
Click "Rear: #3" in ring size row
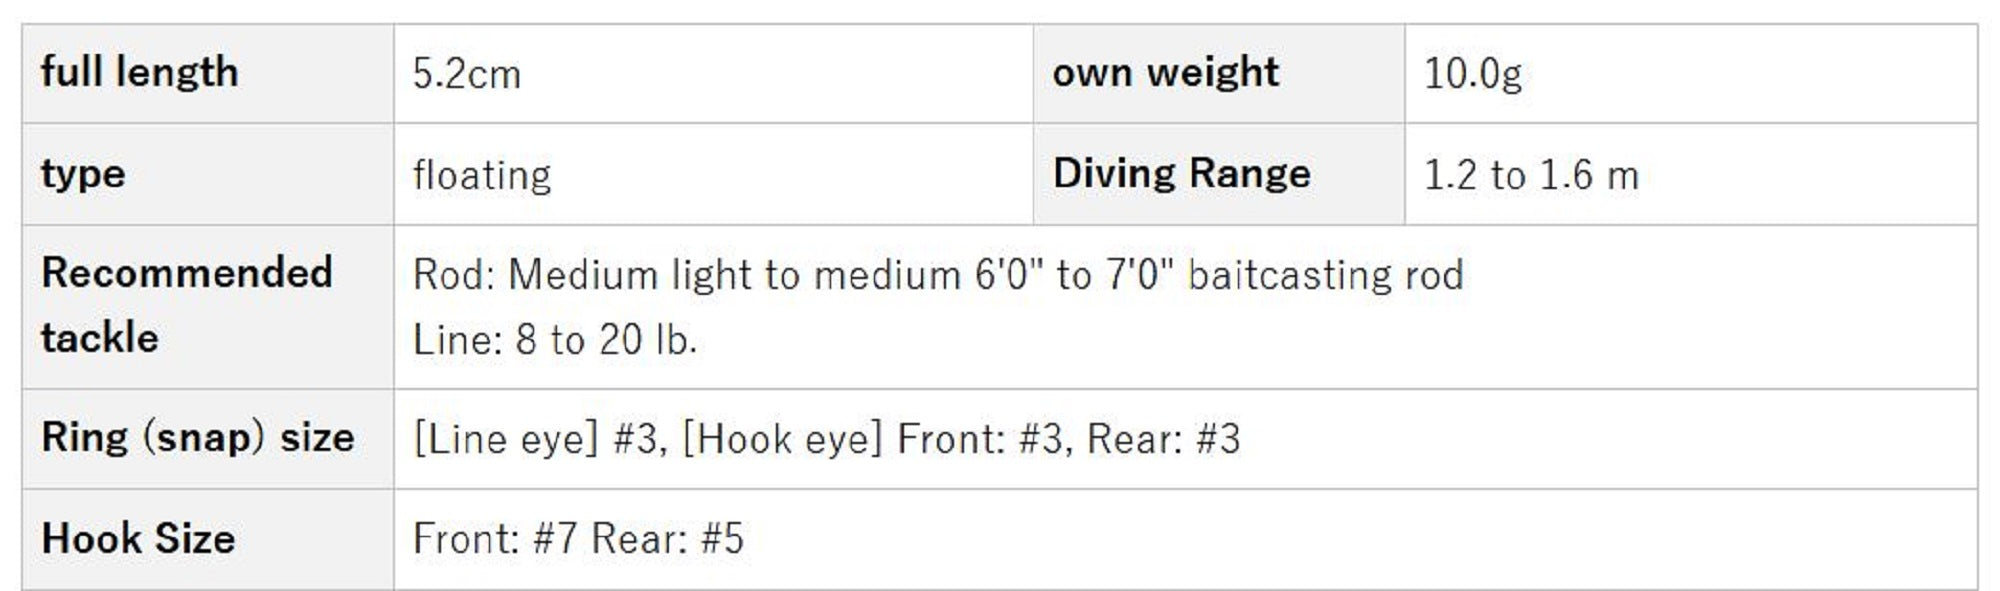point(1163,439)
